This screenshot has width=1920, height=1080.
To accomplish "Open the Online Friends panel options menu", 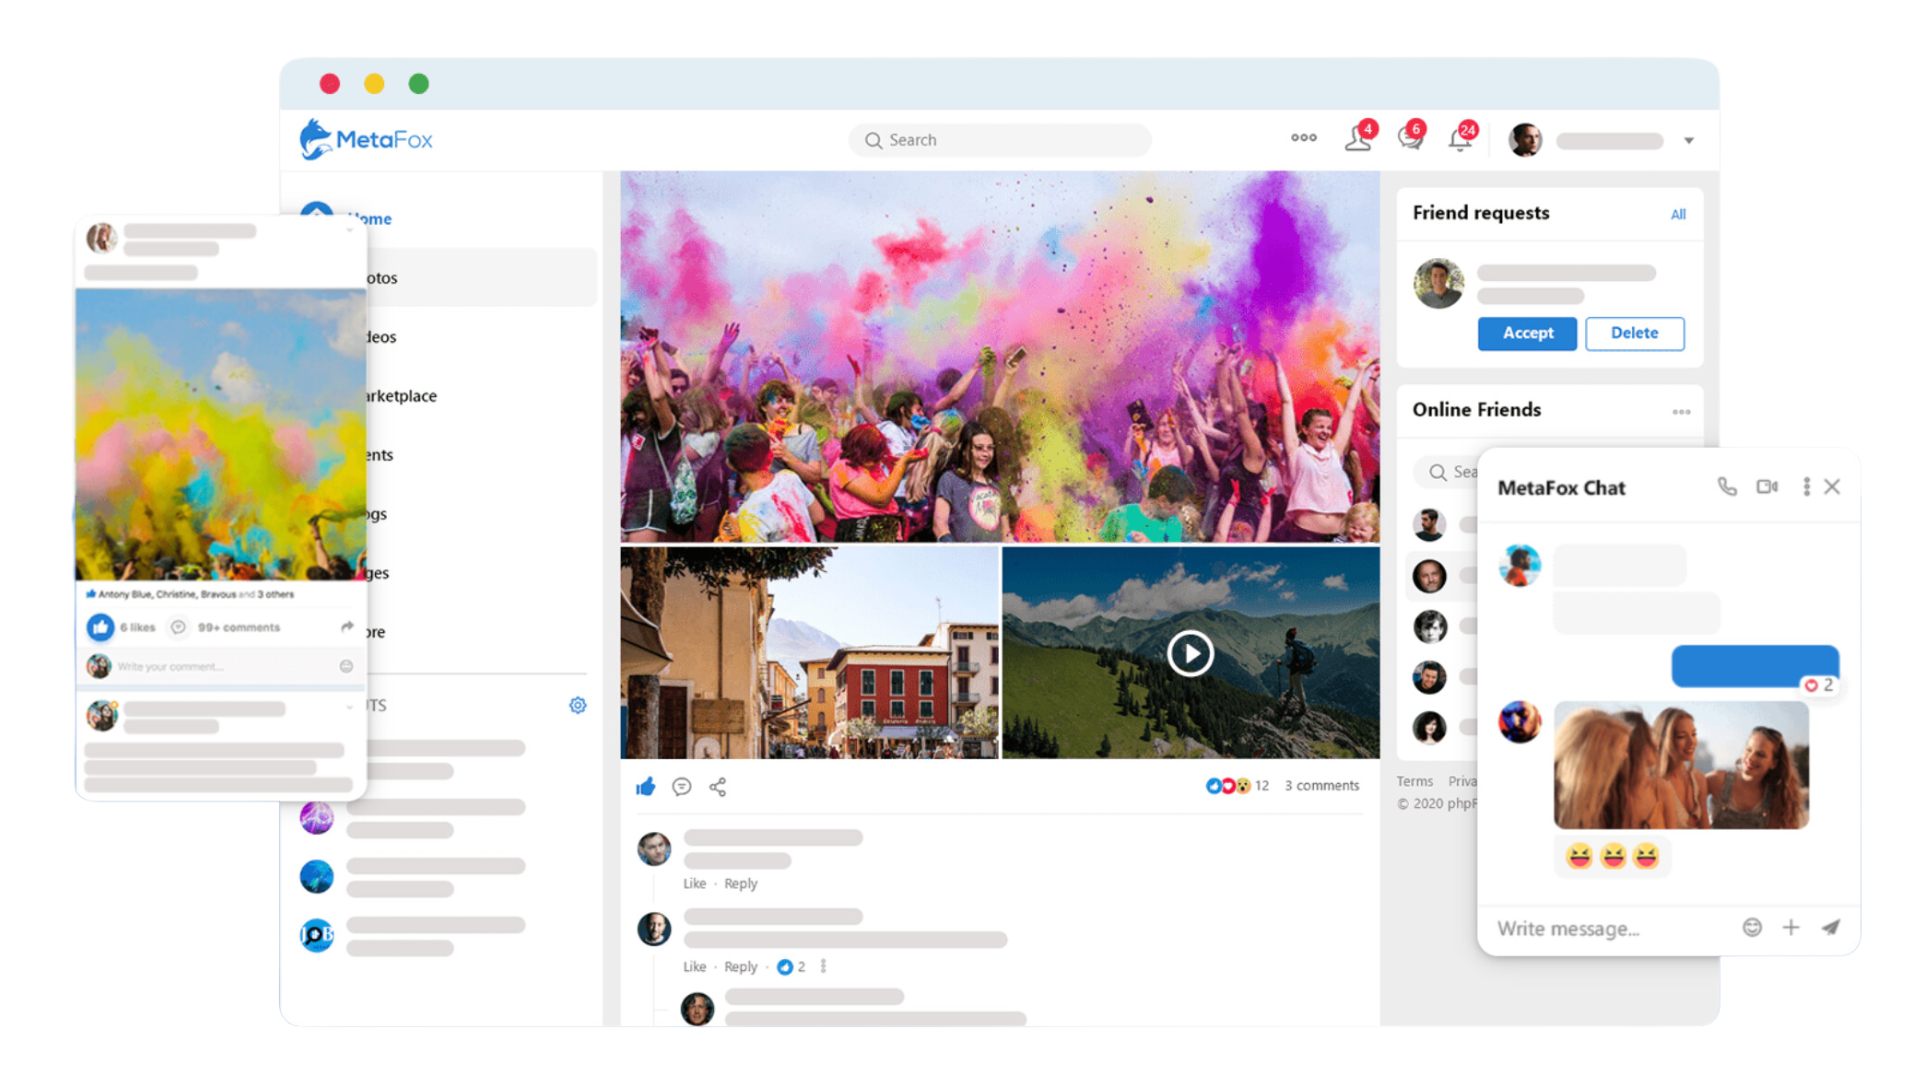I will 1681,411.
